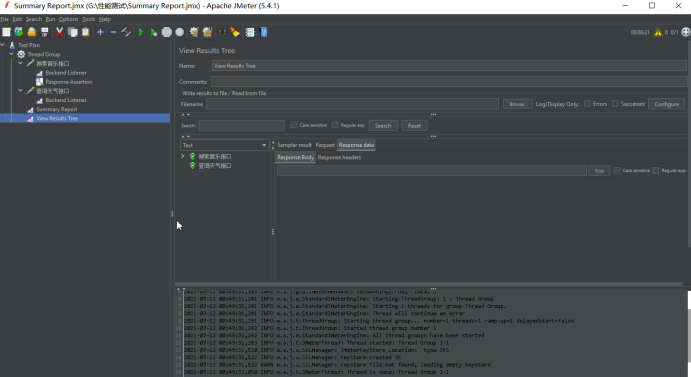Enable the Errors only checkbox
Screen dimensions: 691x377
point(587,104)
